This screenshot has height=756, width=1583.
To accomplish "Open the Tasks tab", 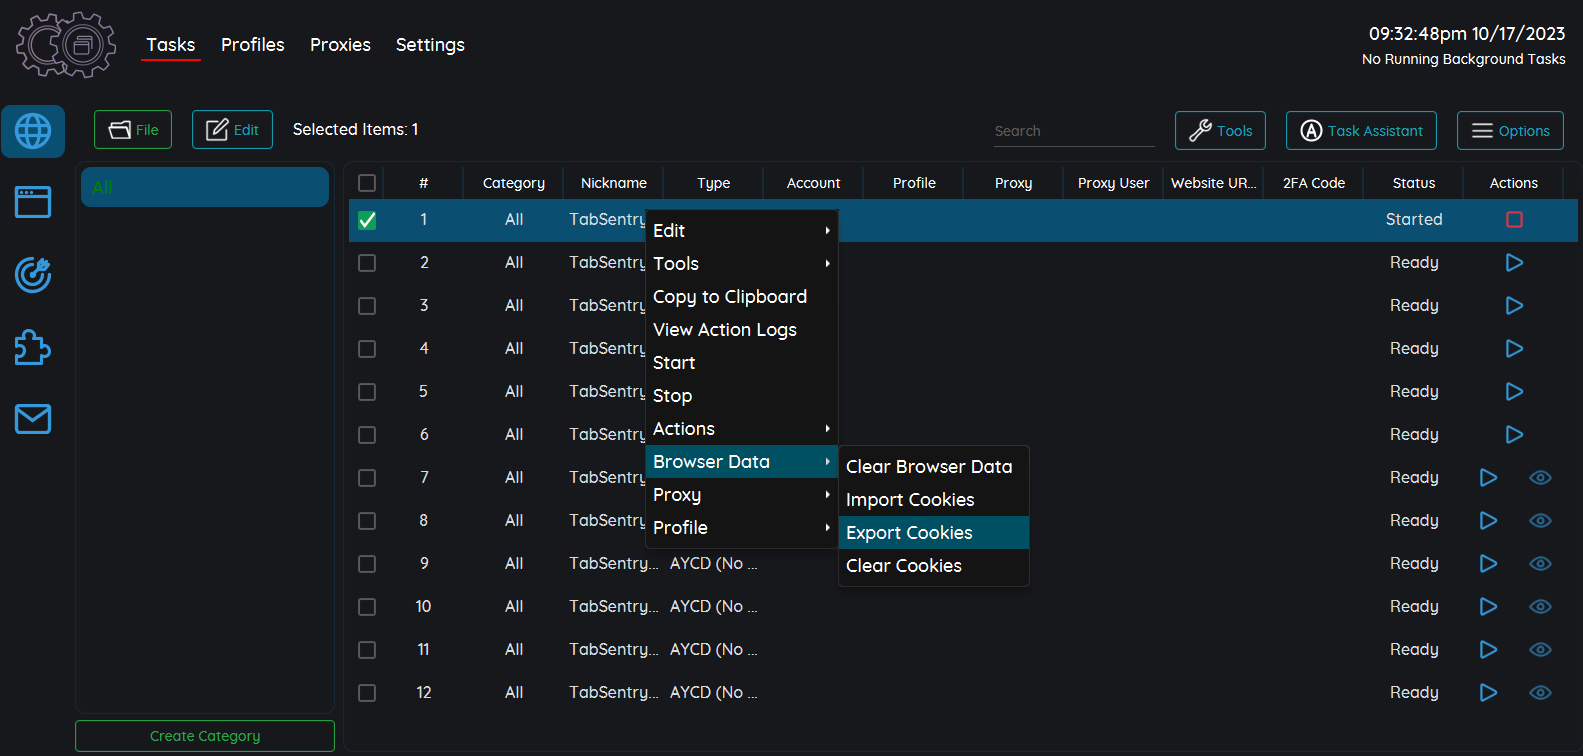I will (171, 45).
